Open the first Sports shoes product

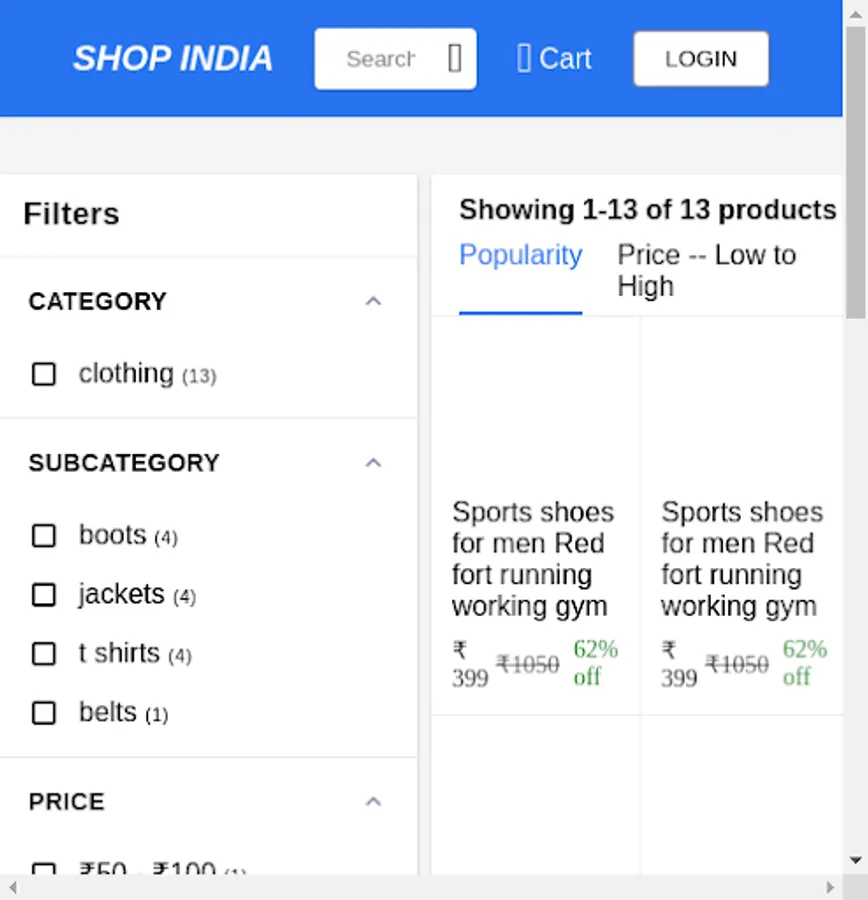(x=533, y=559)
